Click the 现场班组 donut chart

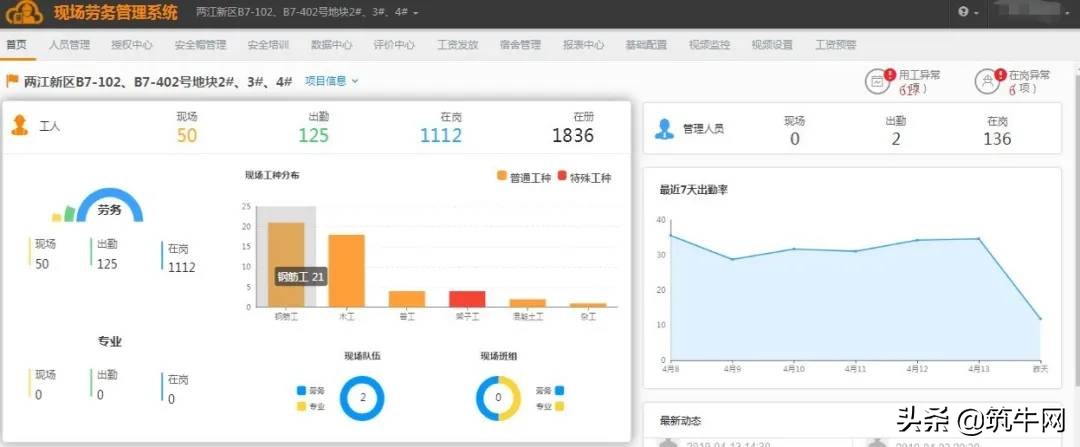[x=499, y=398]
